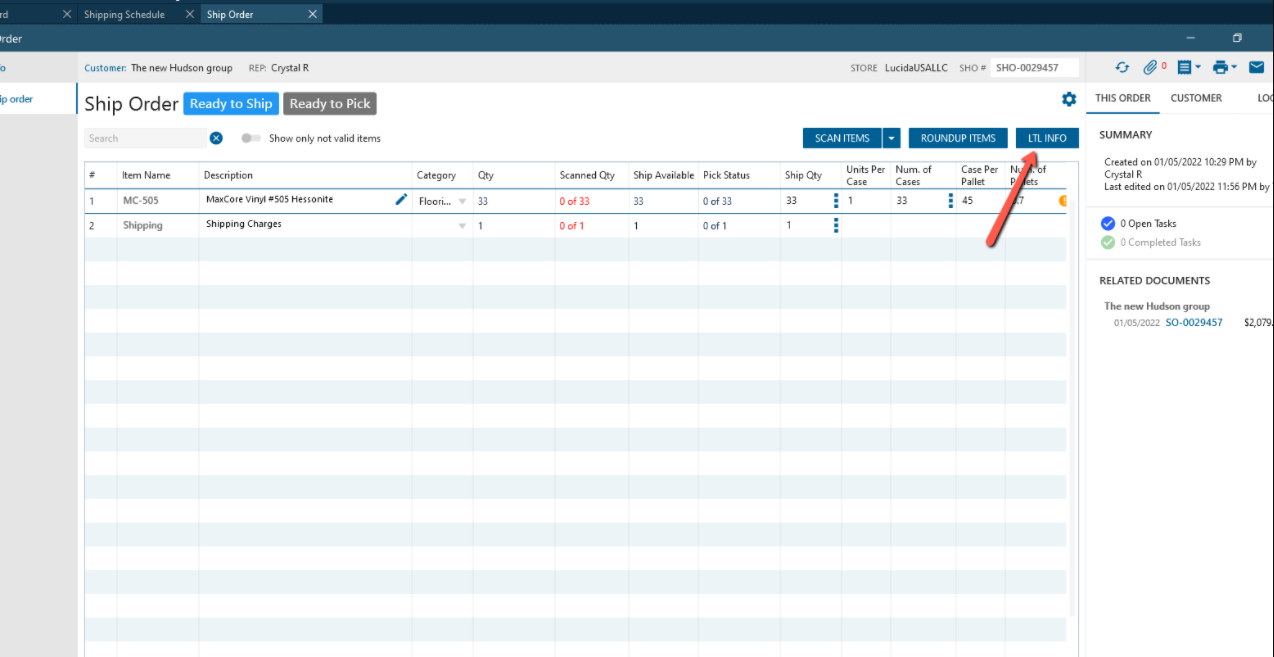Switch to the Shipping Schedule tab
This screenshot has width=1274, height=657.
point(124,15)
